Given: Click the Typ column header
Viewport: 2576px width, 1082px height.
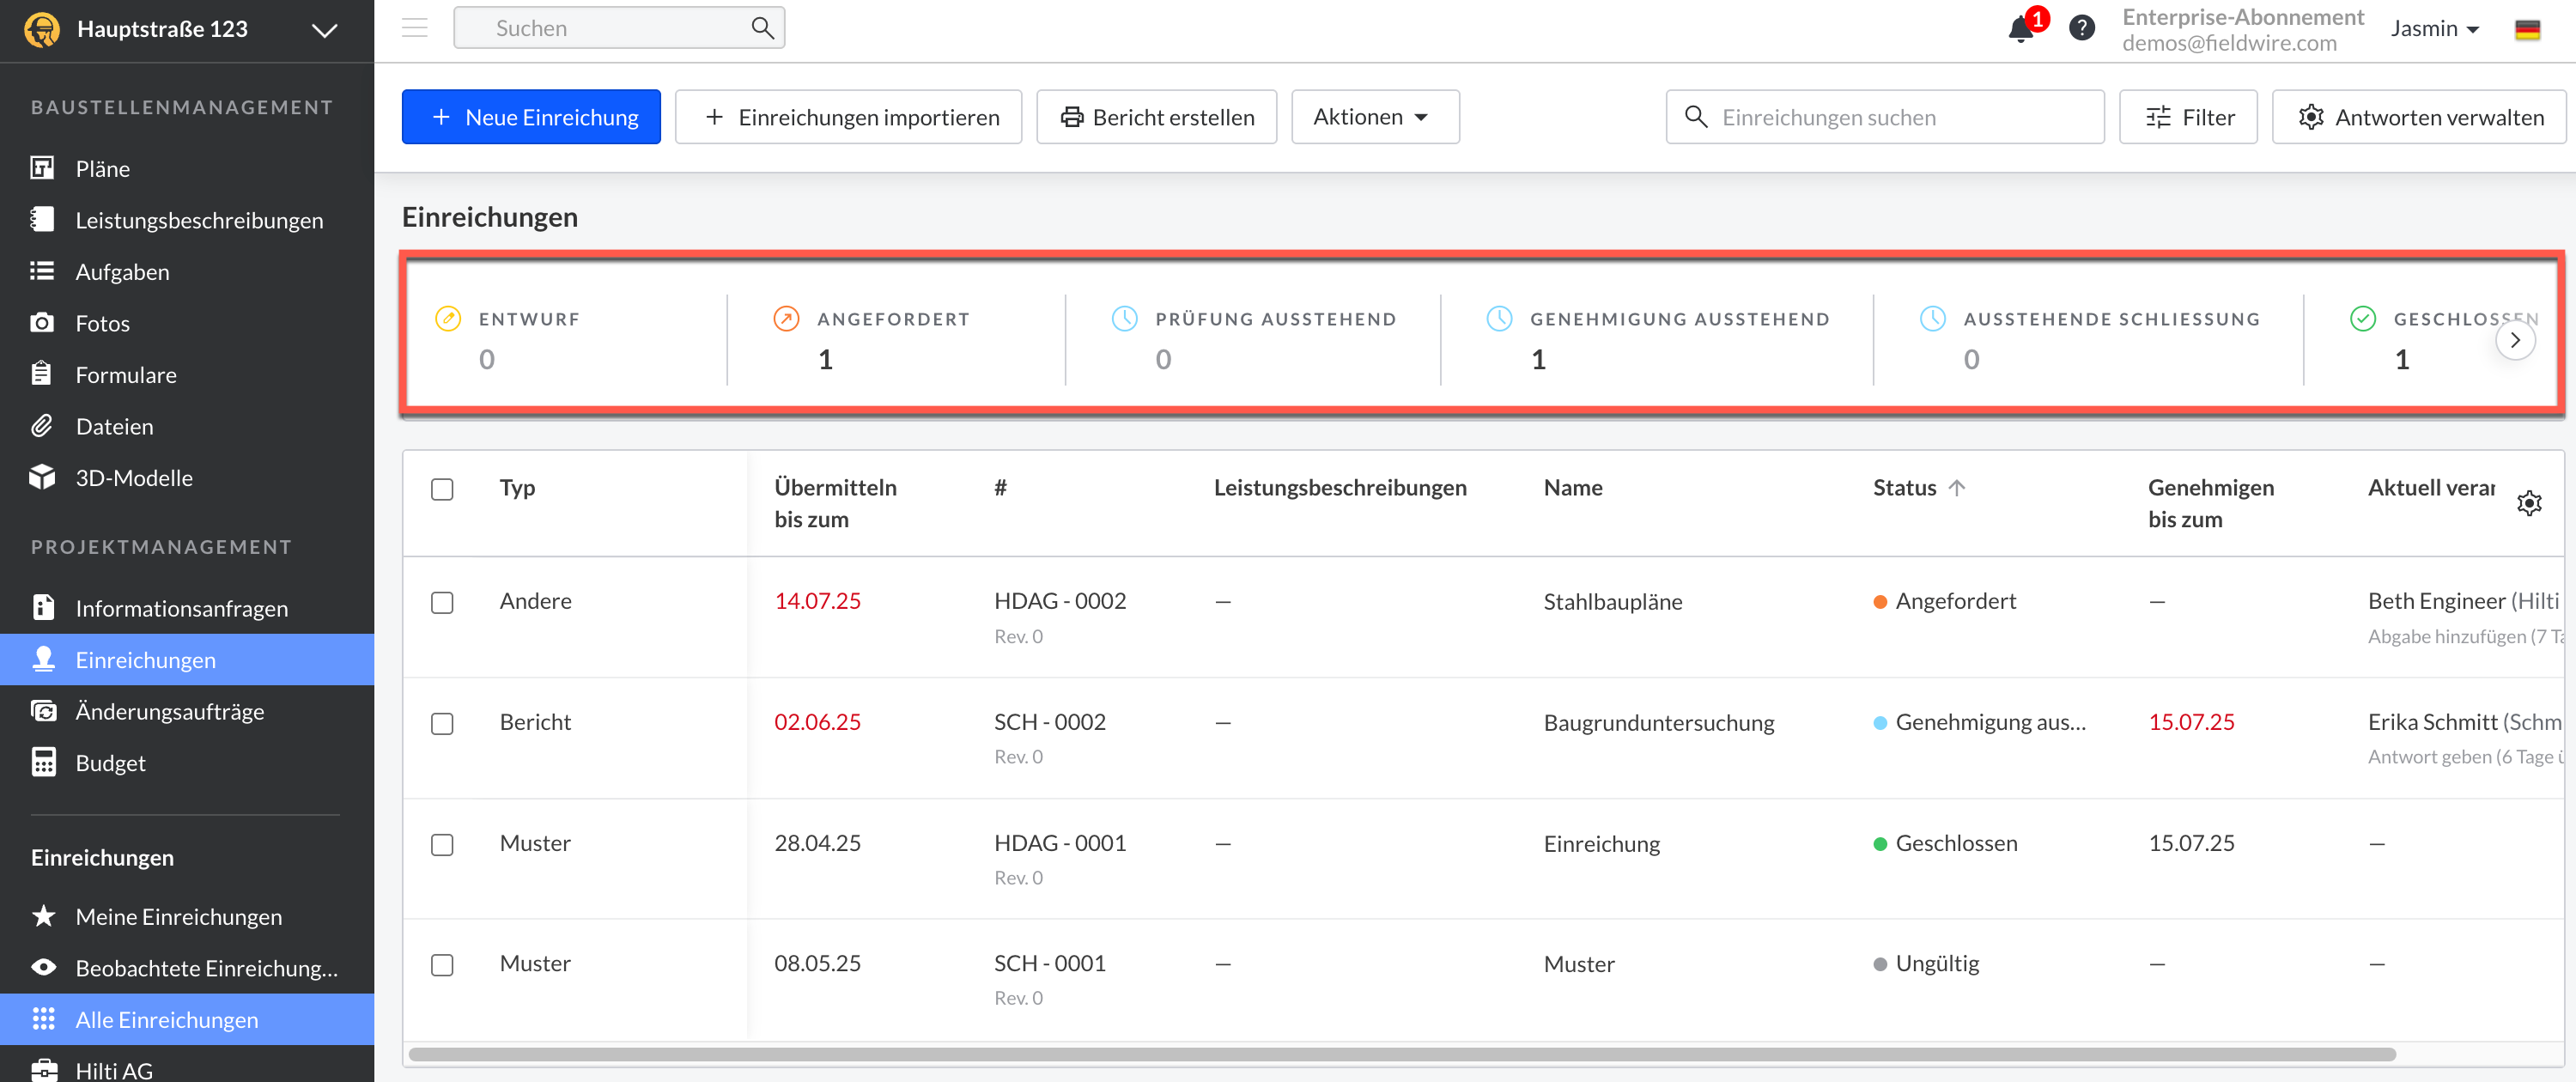Looking at the screenshot, I should pos(517,488).
